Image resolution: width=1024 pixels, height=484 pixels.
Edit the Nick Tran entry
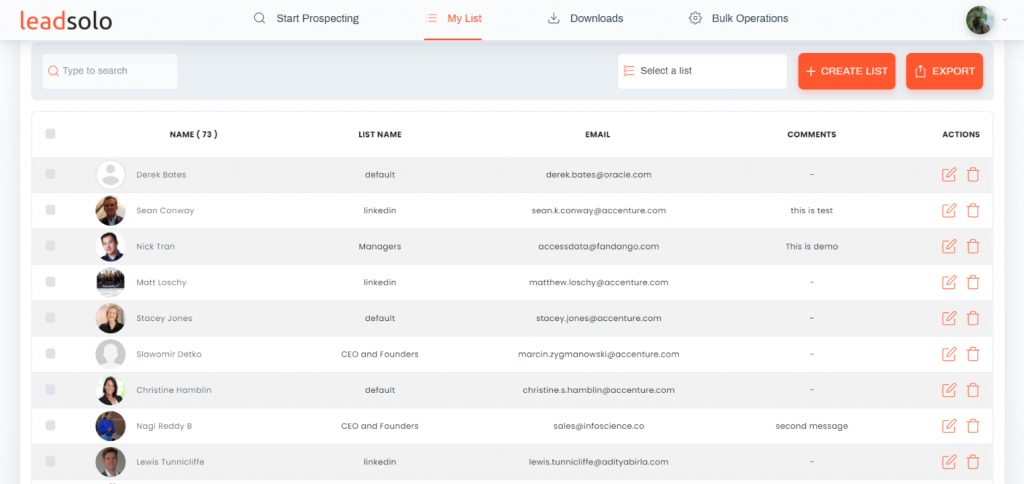pyautogui.click(x=949, y=246)
